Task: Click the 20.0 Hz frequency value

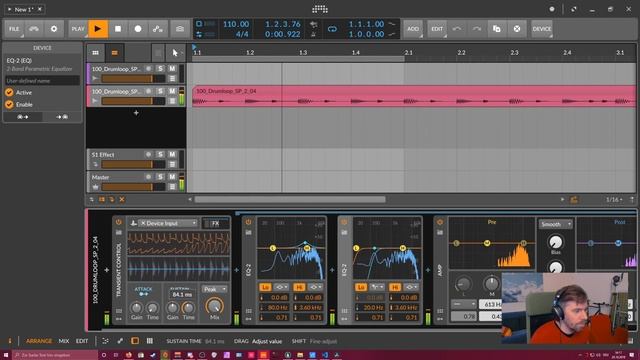Action: click(x=371, y=307)
